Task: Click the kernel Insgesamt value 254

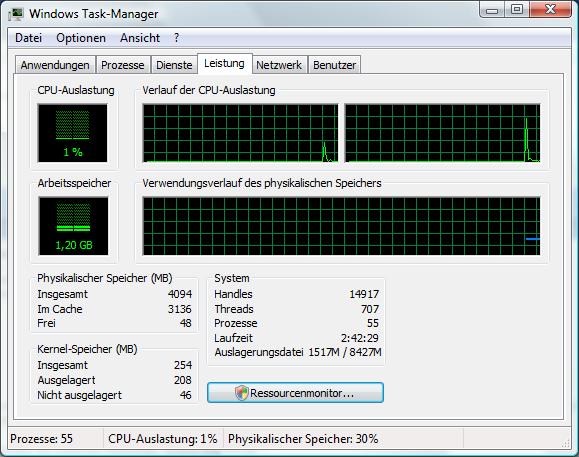Action: pyautogui.click(x=183, y=365)
